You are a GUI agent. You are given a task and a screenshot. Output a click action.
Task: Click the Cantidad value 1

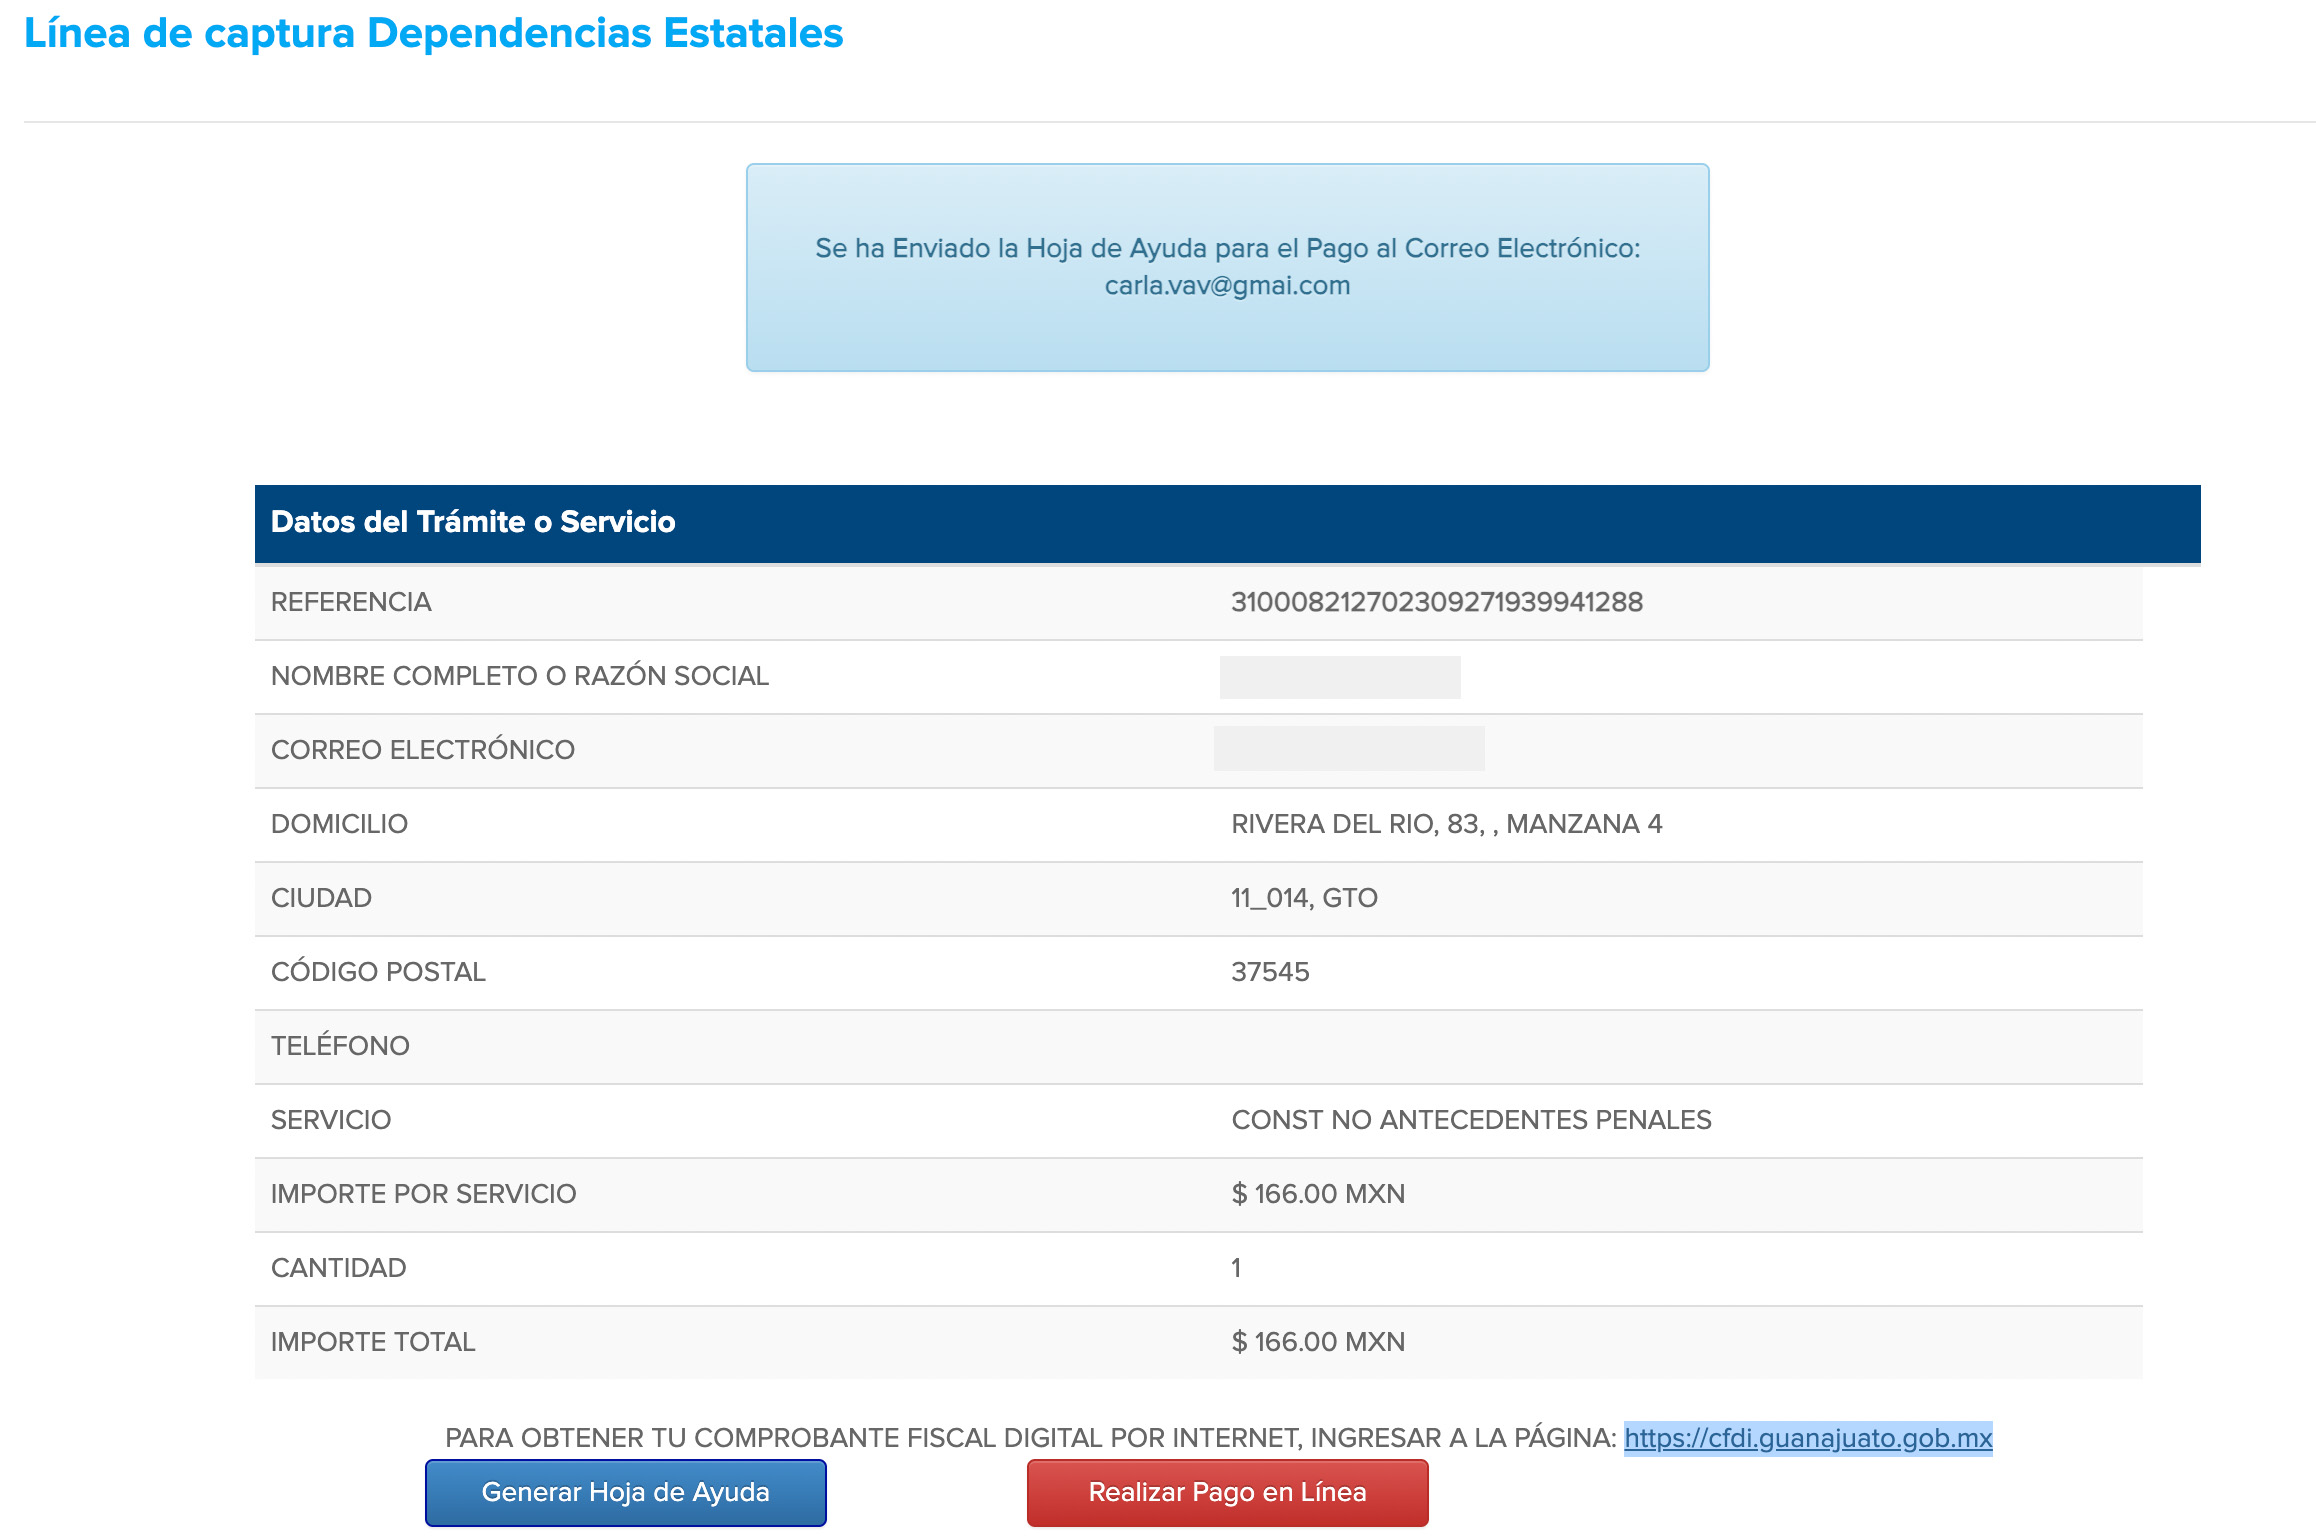click(1236, 1268)
